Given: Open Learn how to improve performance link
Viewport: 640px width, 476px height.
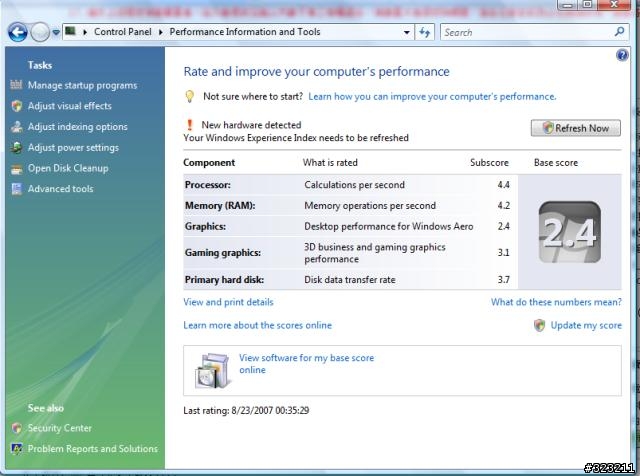Looking at the screenshot, I should click(432, 97).
